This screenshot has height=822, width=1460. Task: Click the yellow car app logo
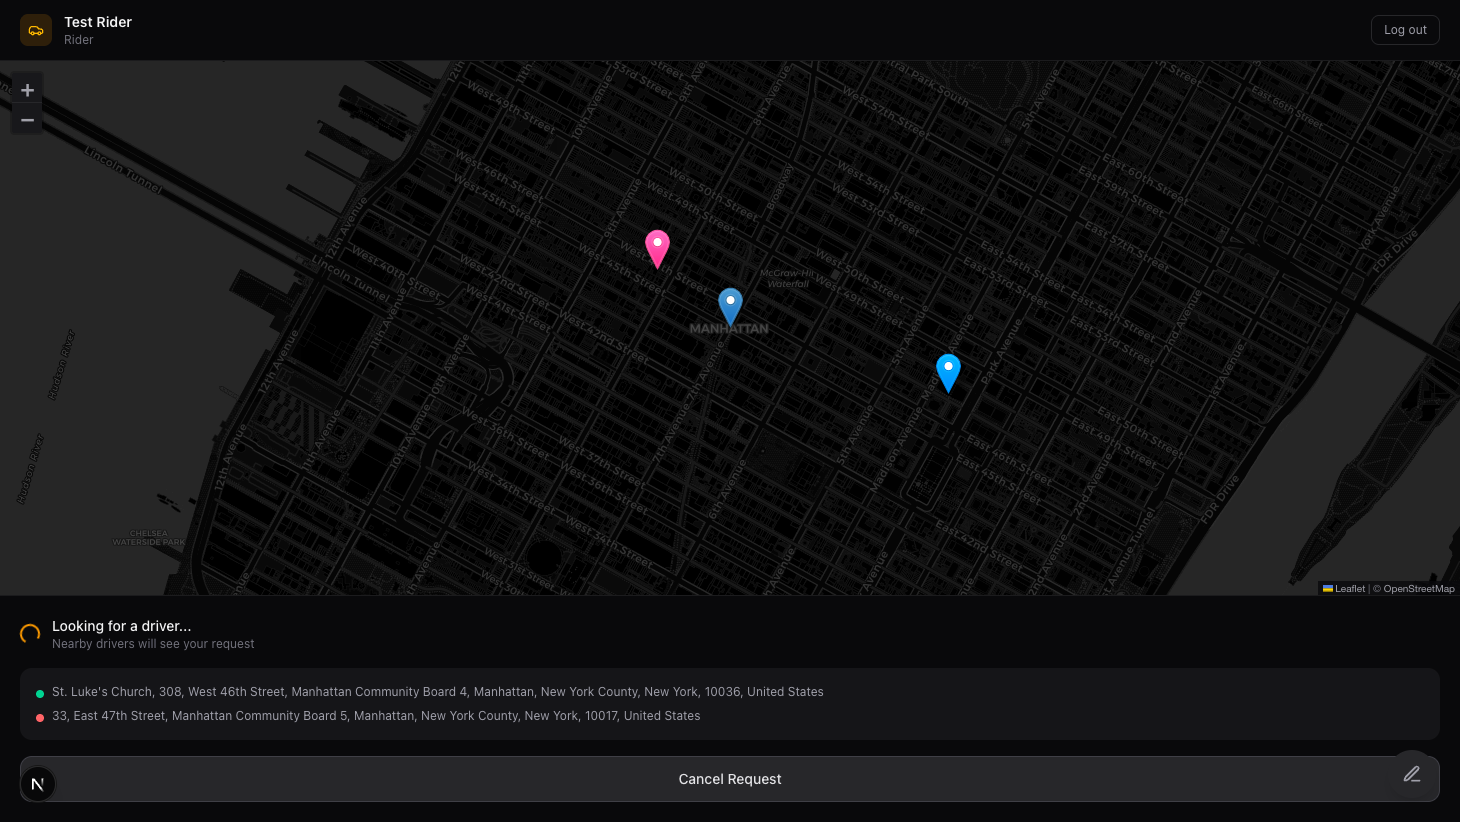coord(36,30)
